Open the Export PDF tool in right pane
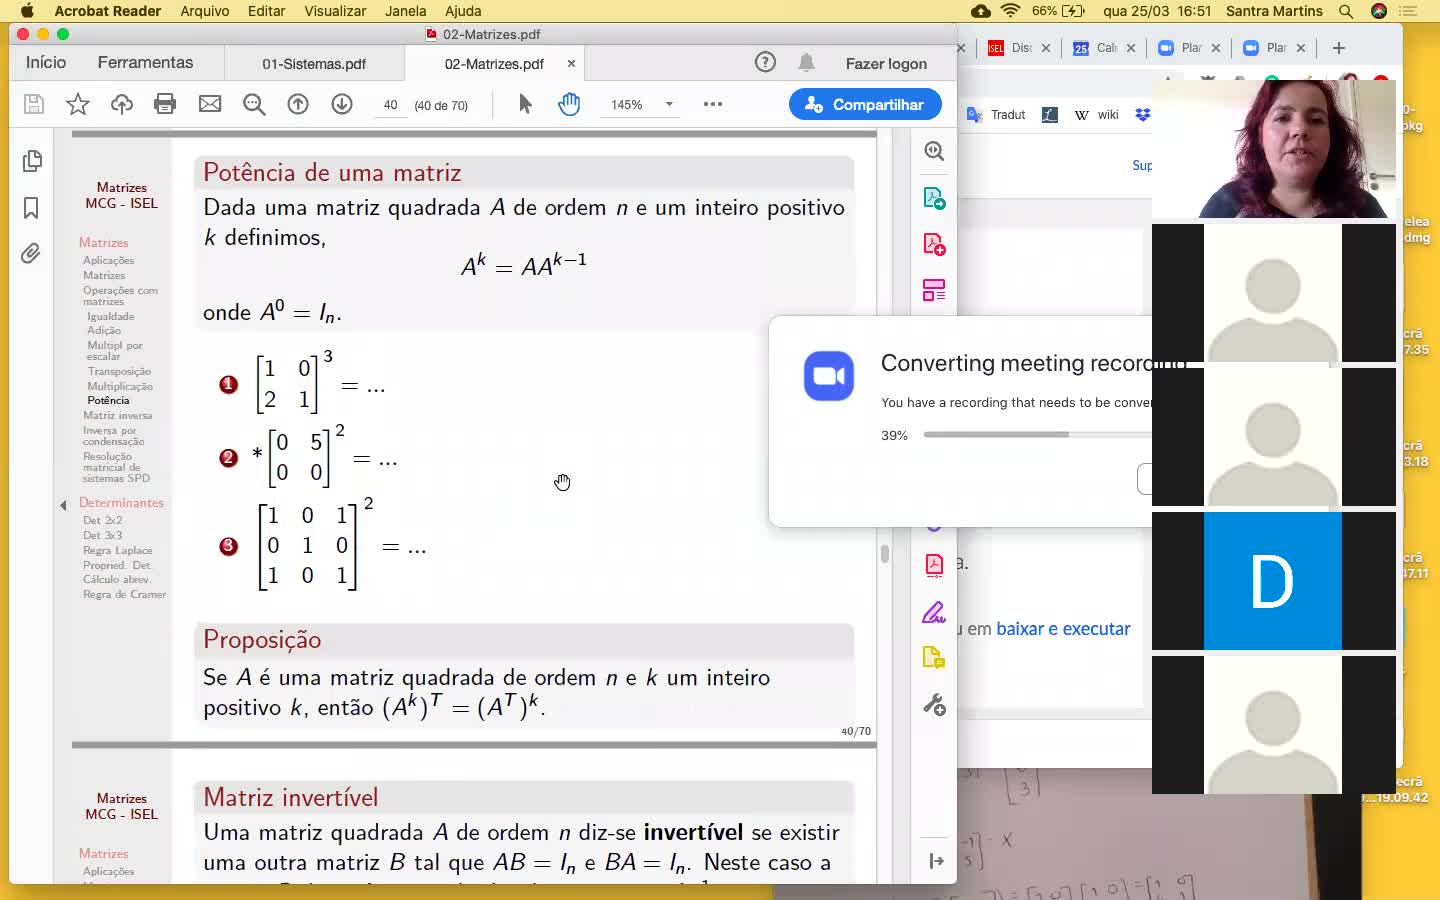This screenshot has height=900, width=1440. pyautogui.click(x=934, y=198)
